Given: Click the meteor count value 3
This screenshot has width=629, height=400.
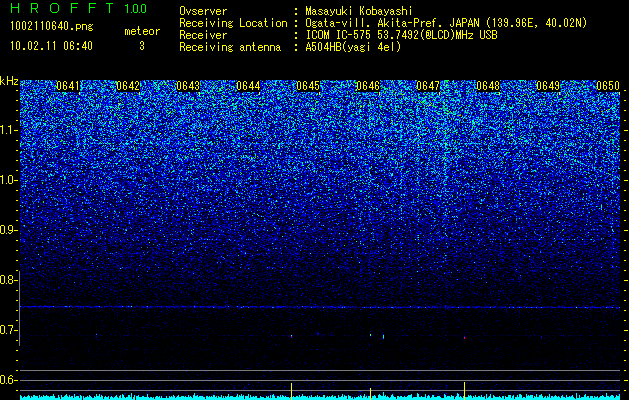Looking at the screenshot, I should coord(142,46).
